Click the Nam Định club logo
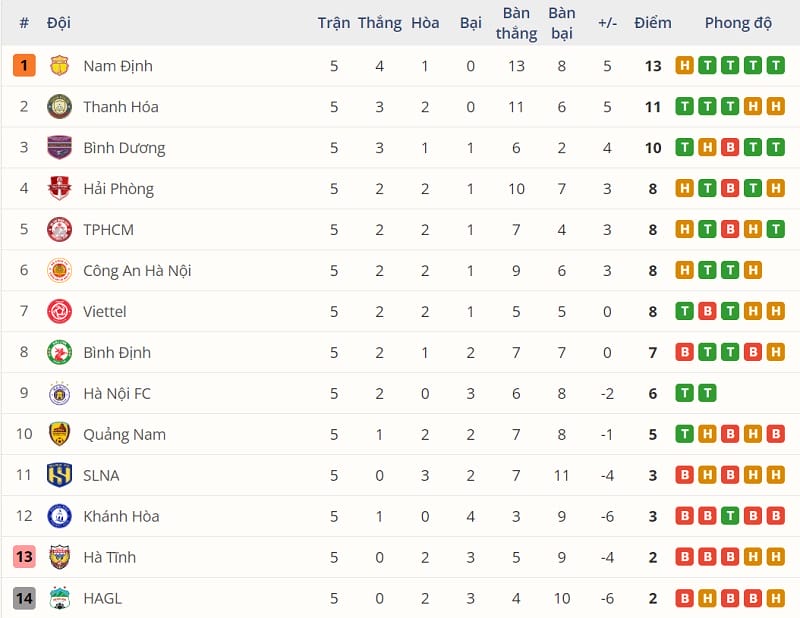800x618 pixels. [60, 66]
